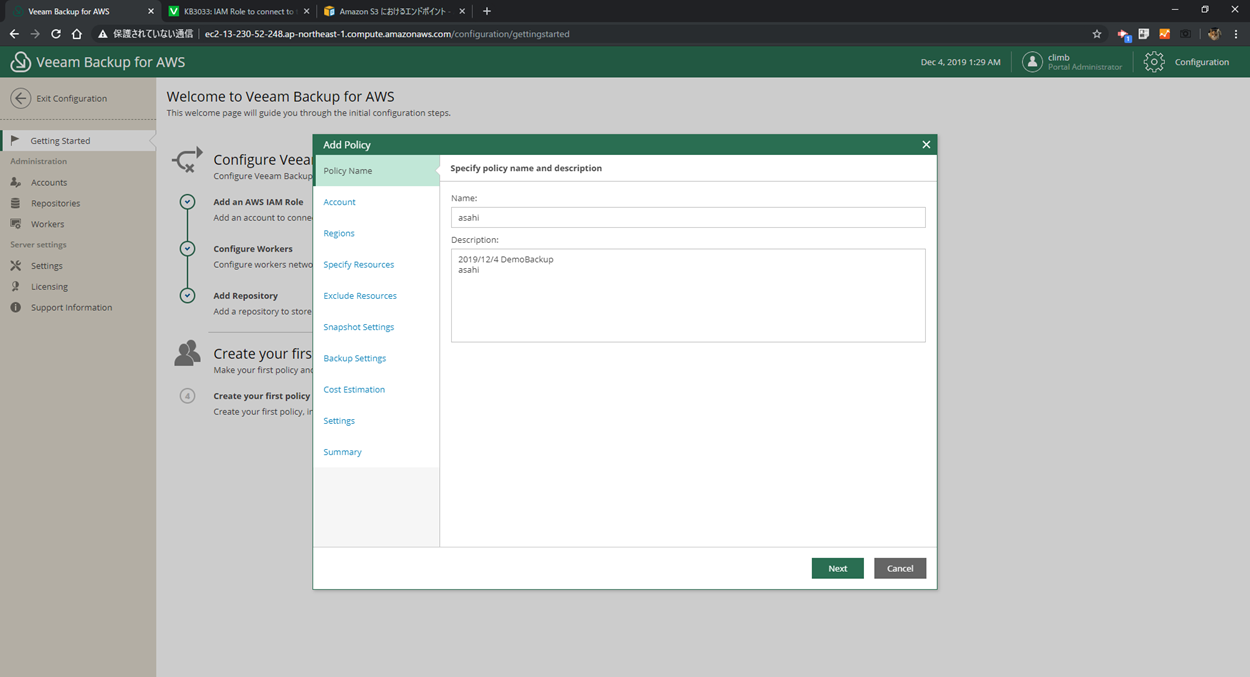Viewport: 1250px width, 677px height.
Task: Open Licensing in the sidebar
Action: coord(49,287)
